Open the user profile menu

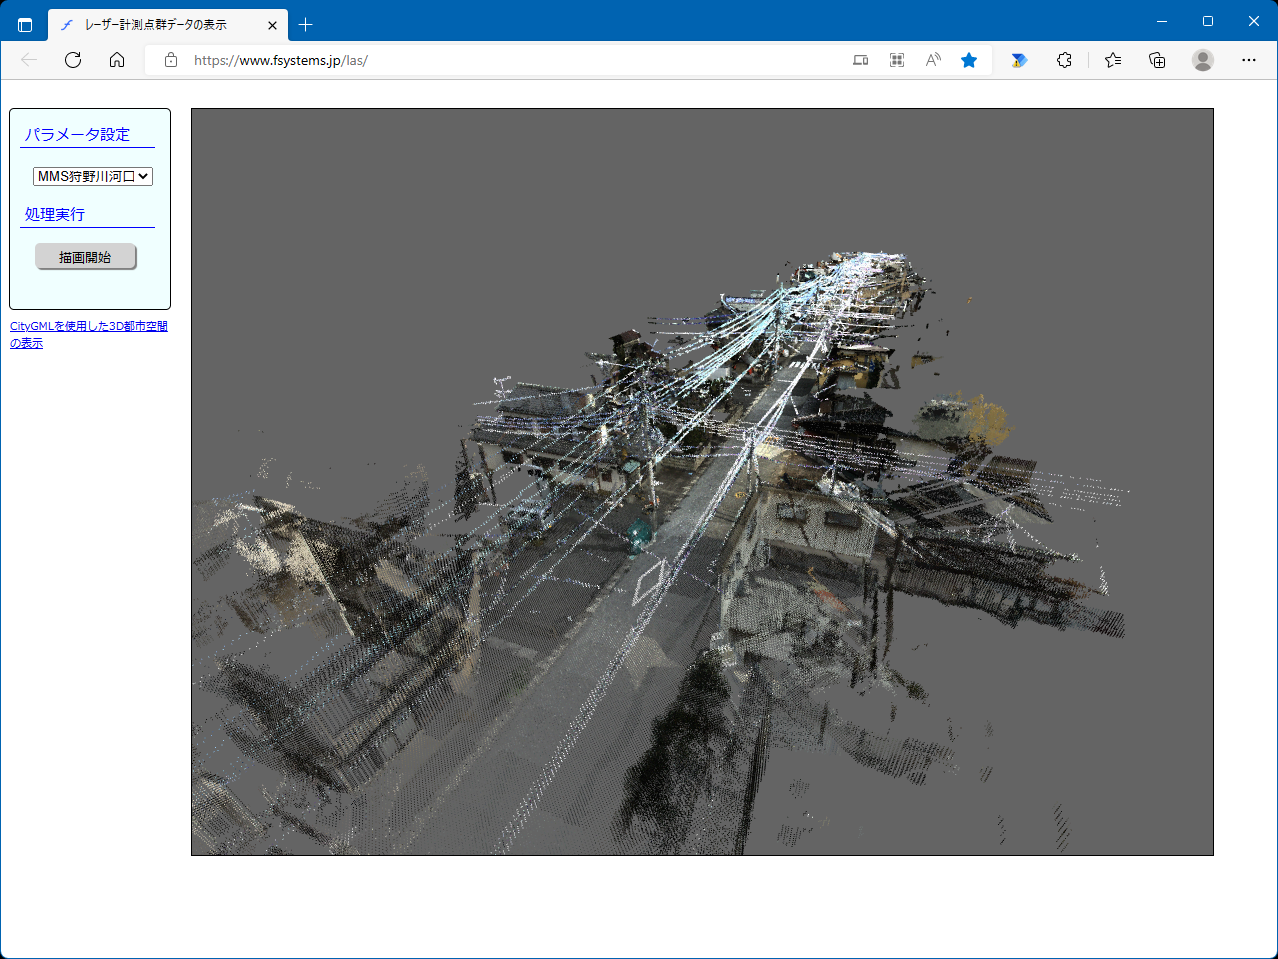(1203, 60)
